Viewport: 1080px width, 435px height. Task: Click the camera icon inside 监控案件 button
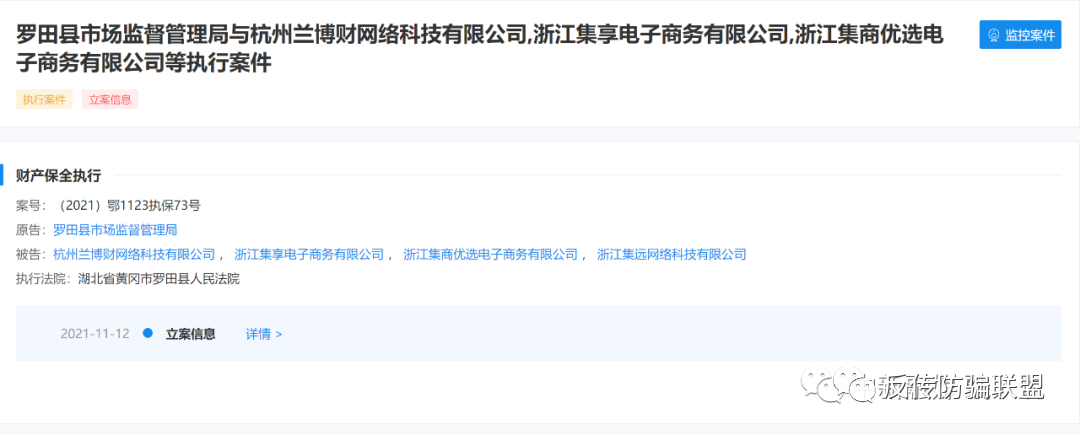993,35
